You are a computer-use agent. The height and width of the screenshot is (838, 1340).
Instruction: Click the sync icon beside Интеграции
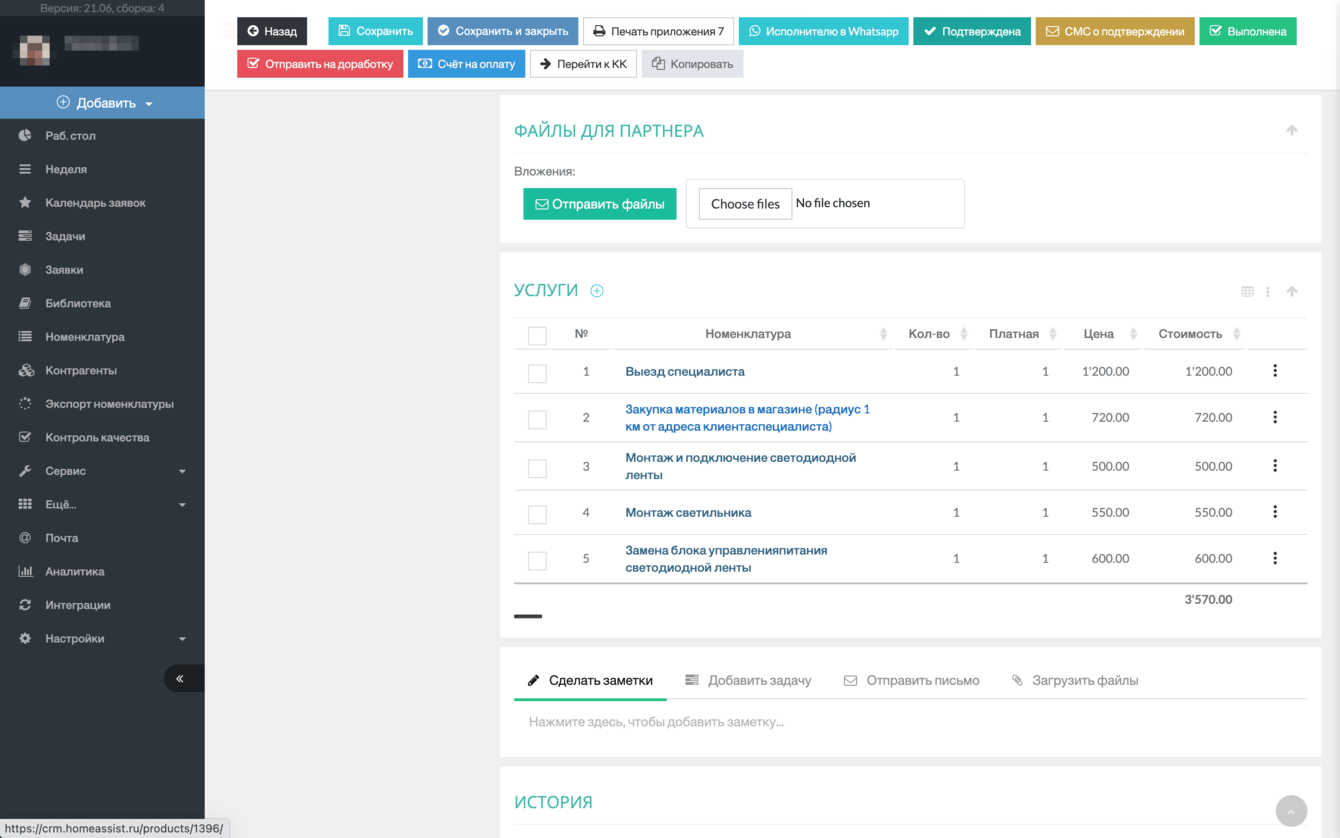25,605
